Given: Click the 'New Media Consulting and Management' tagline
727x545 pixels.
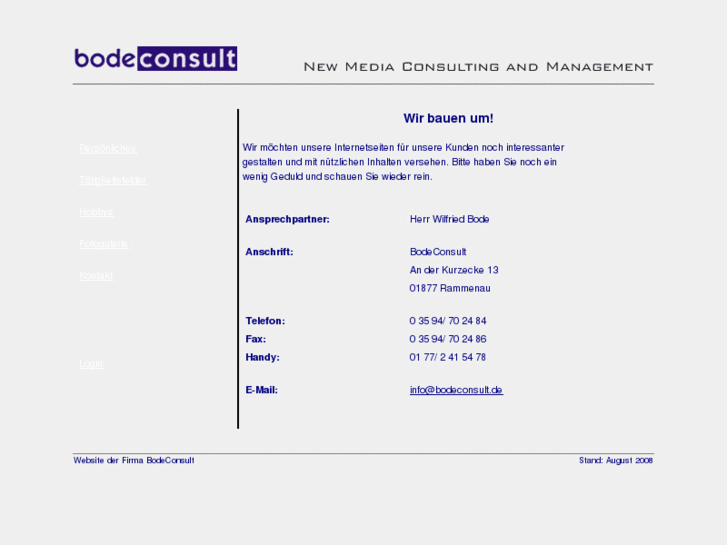Looking at the screenshot, I should tap(478, 67).
